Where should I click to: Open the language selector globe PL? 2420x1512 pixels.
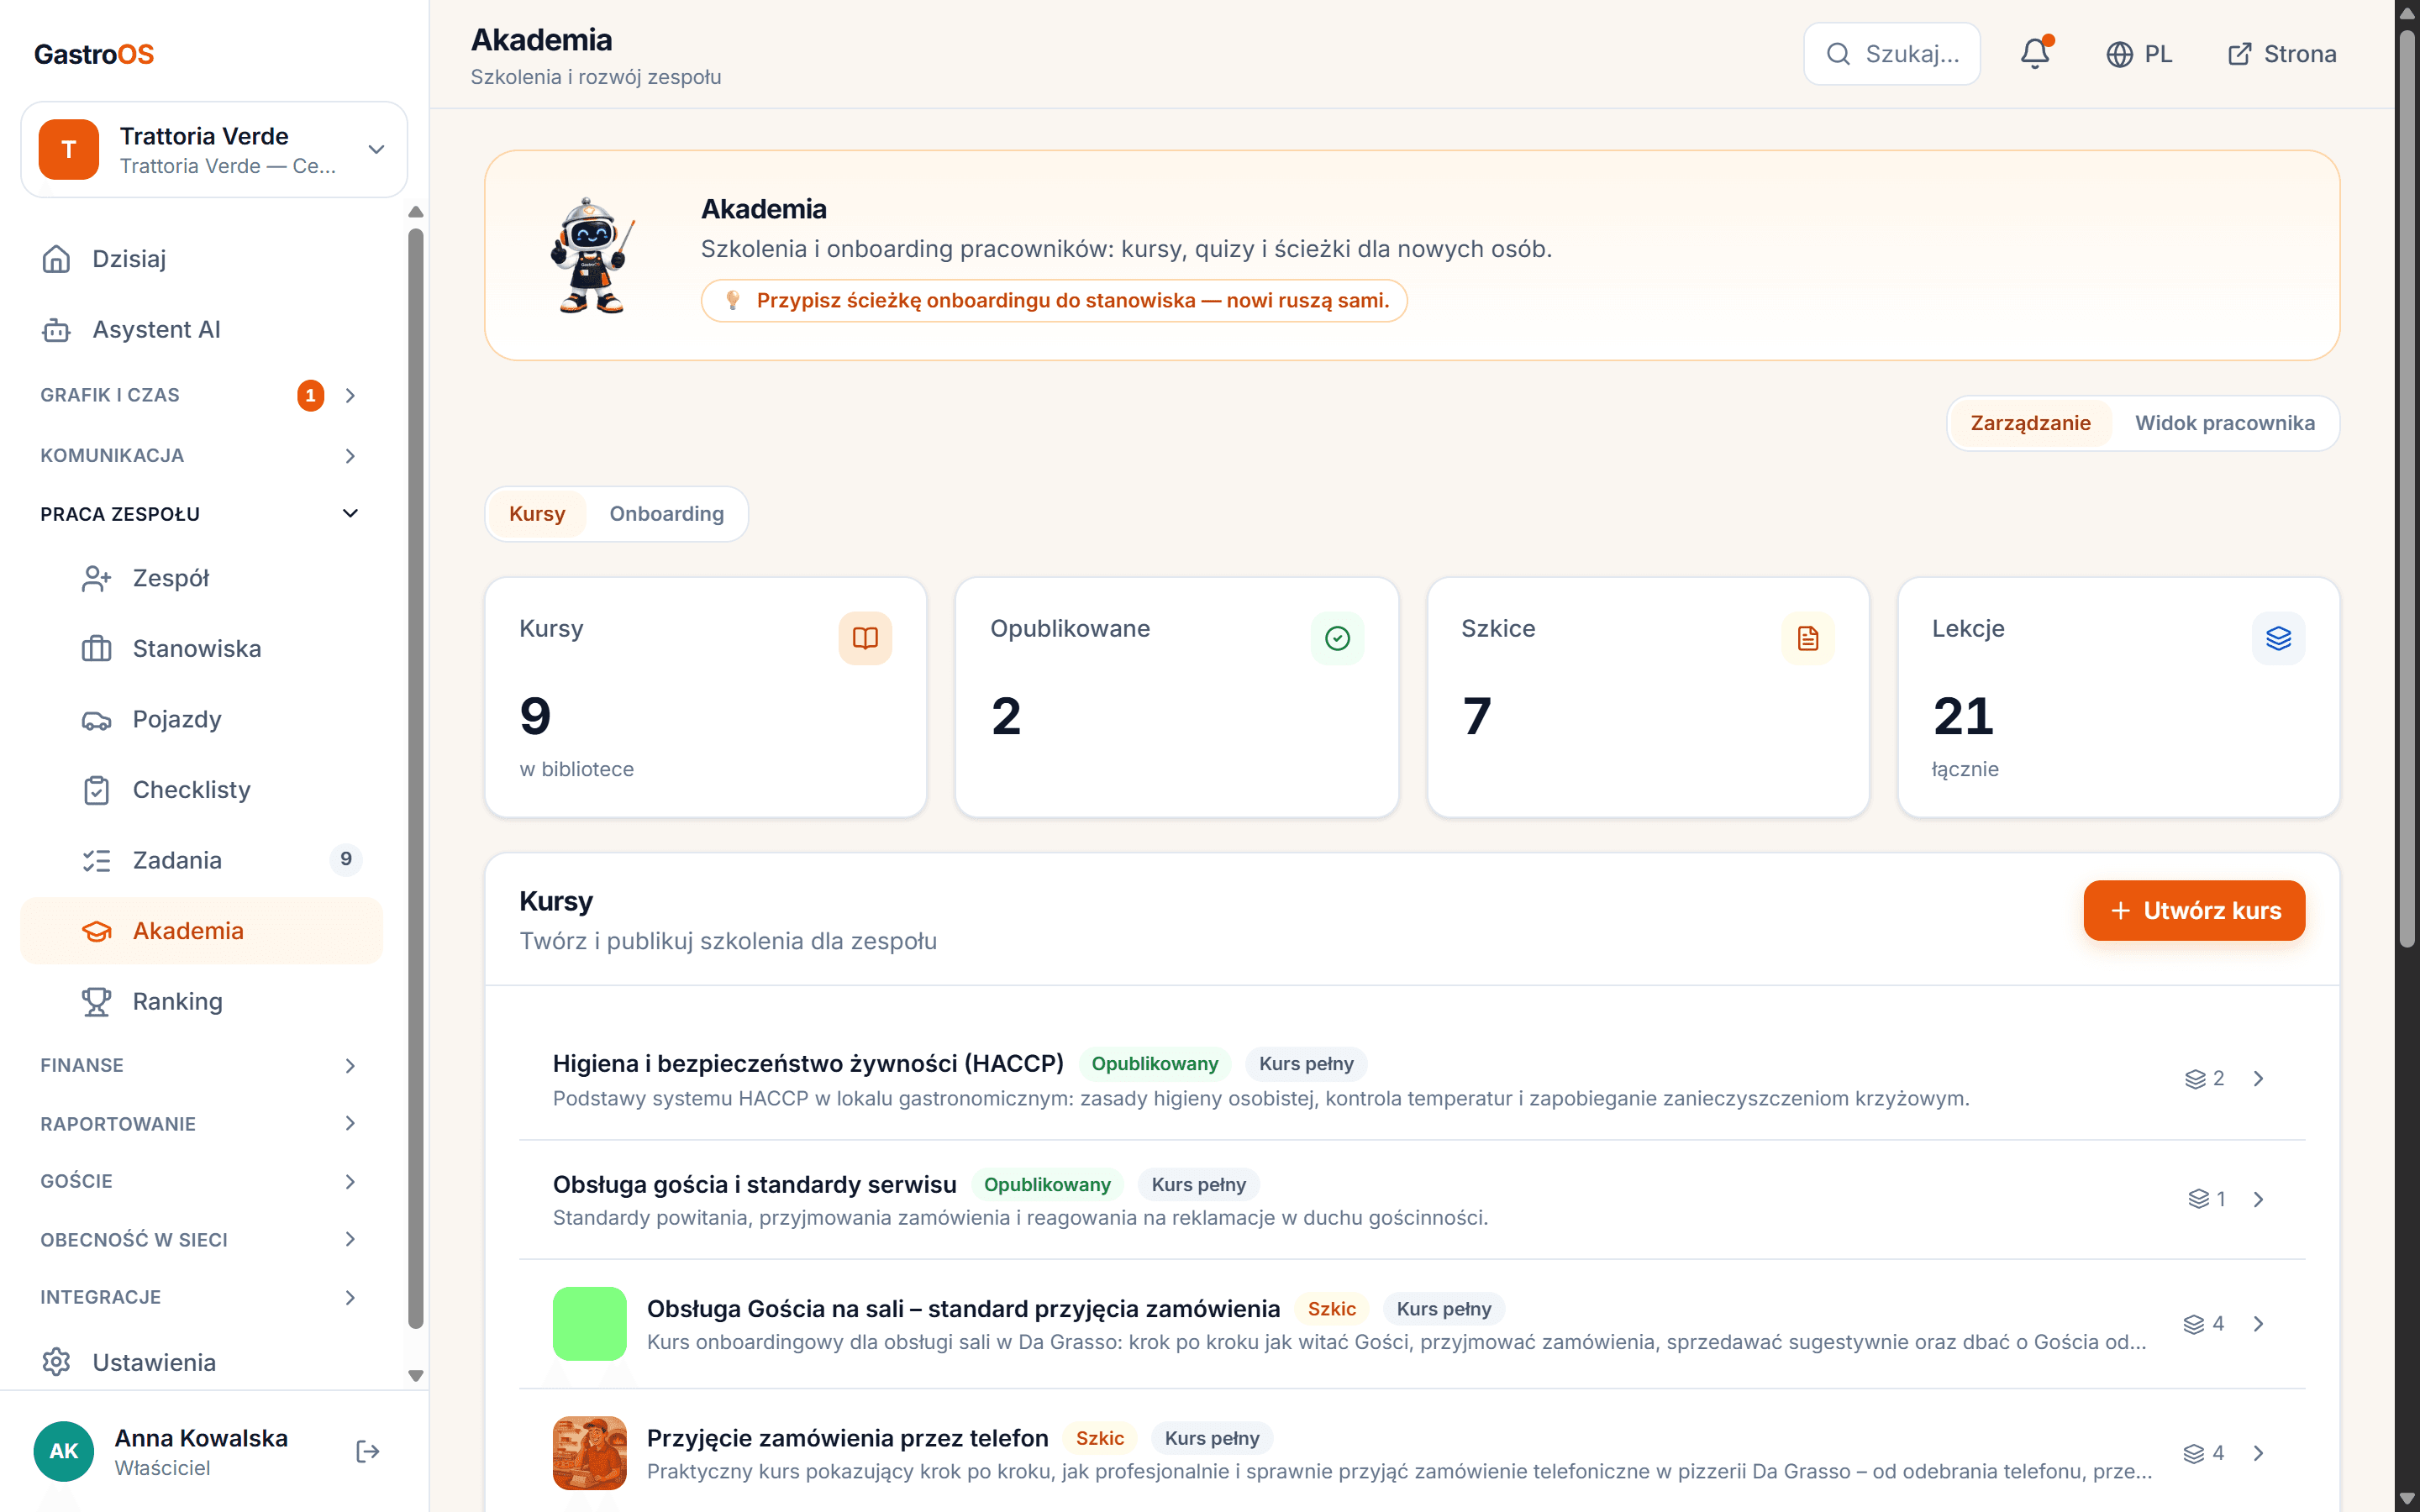pos(2139,54)
